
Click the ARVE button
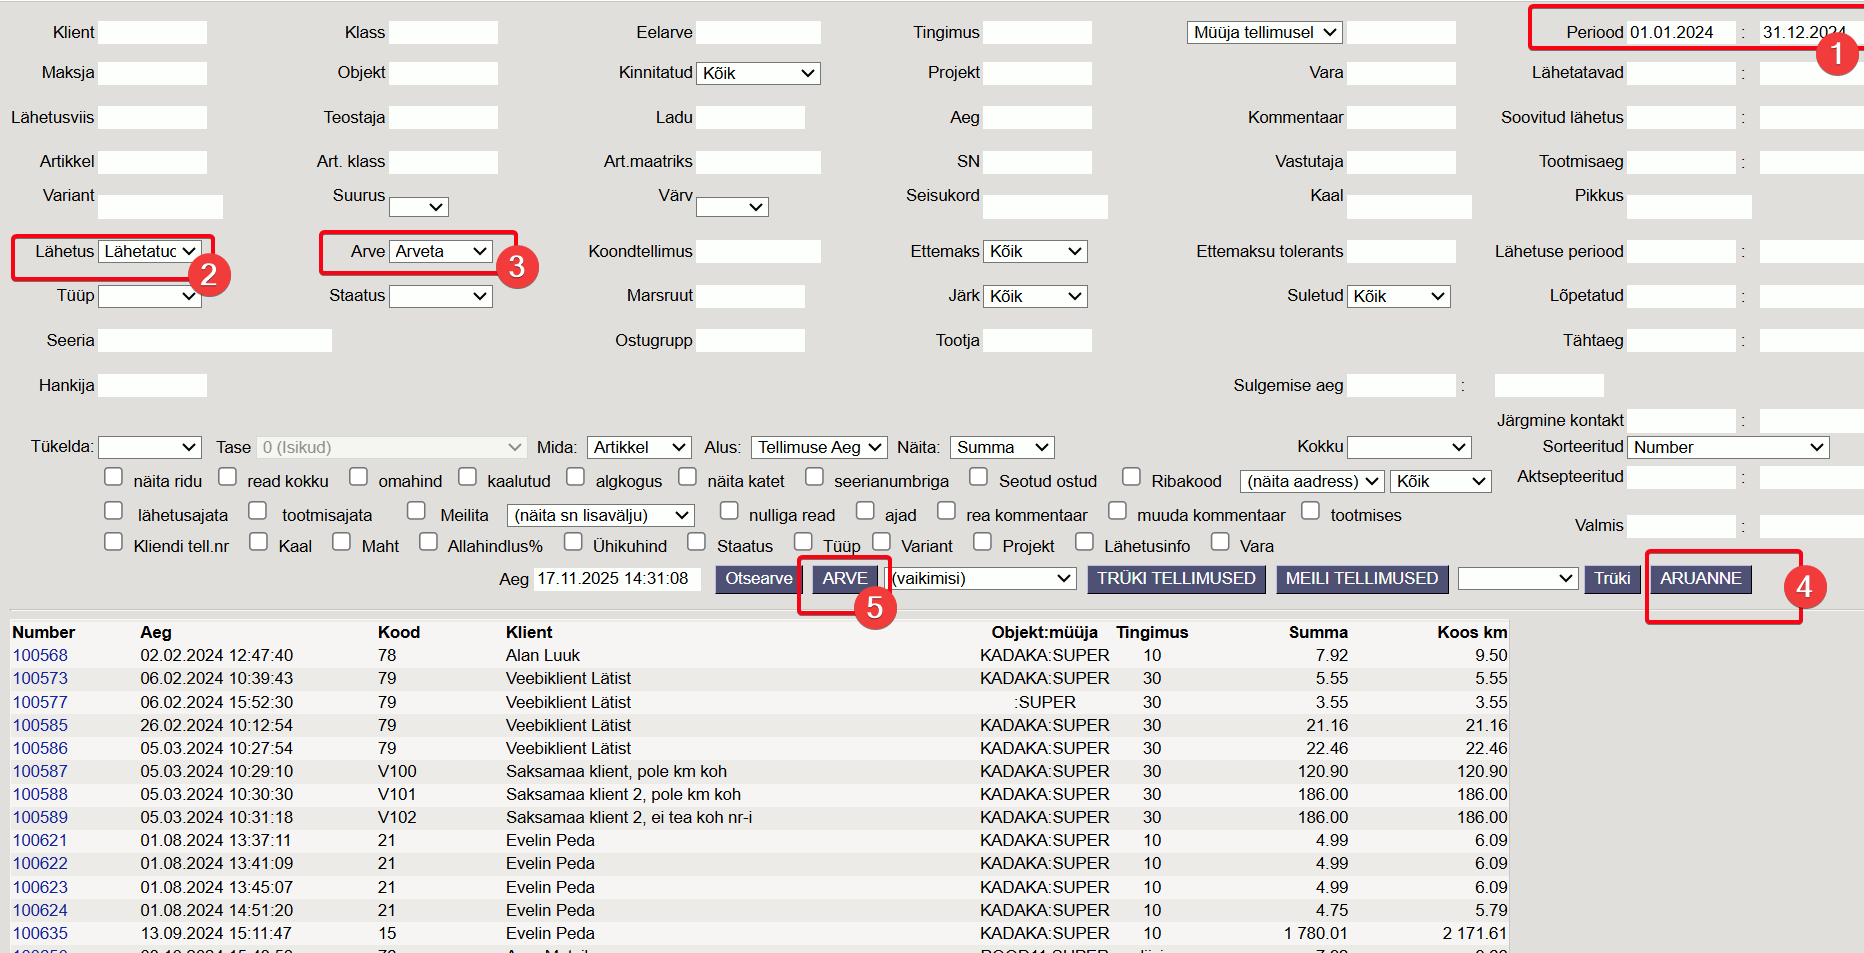pyautogui.click(x=844, y=579)
